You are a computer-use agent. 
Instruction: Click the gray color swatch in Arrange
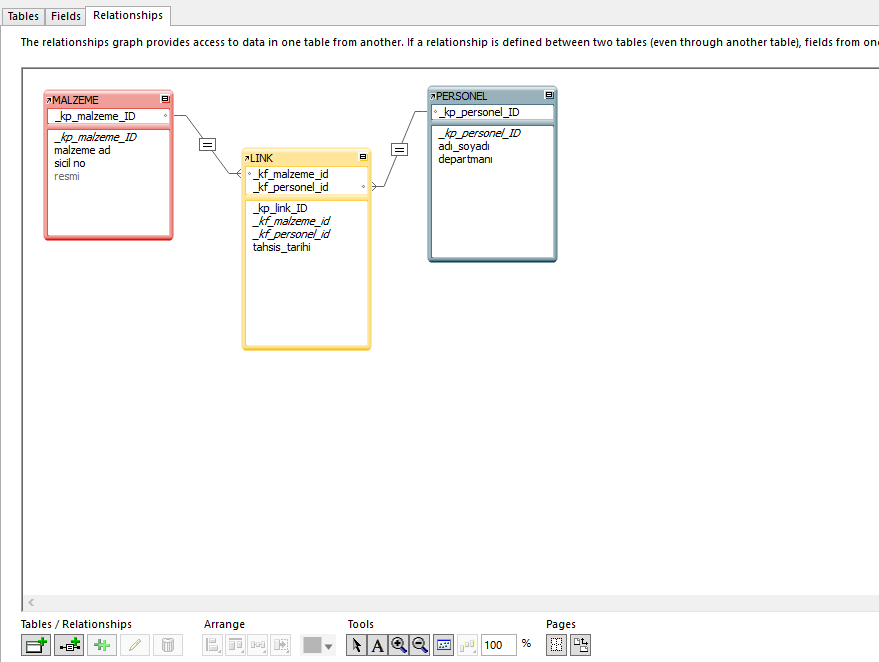tap(312, 645)
